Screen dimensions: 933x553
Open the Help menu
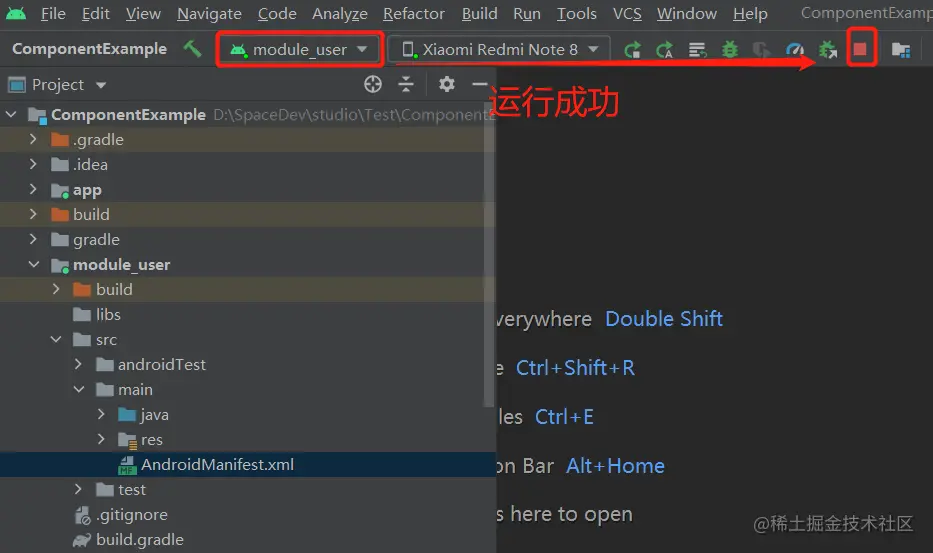pyautogui.click(x=750, y=13)
